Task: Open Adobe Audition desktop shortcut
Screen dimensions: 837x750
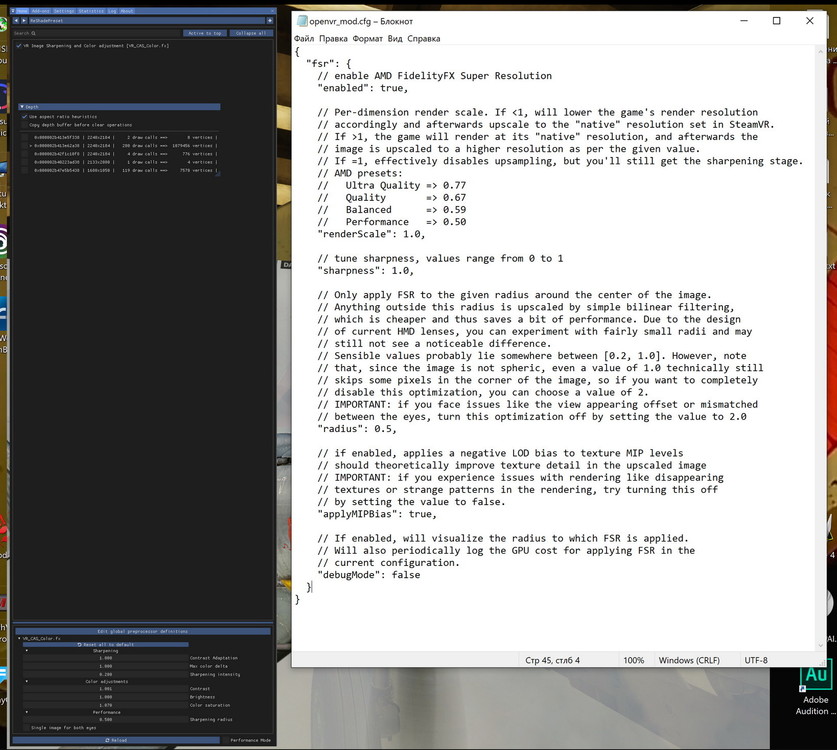Action: [815, 689]
